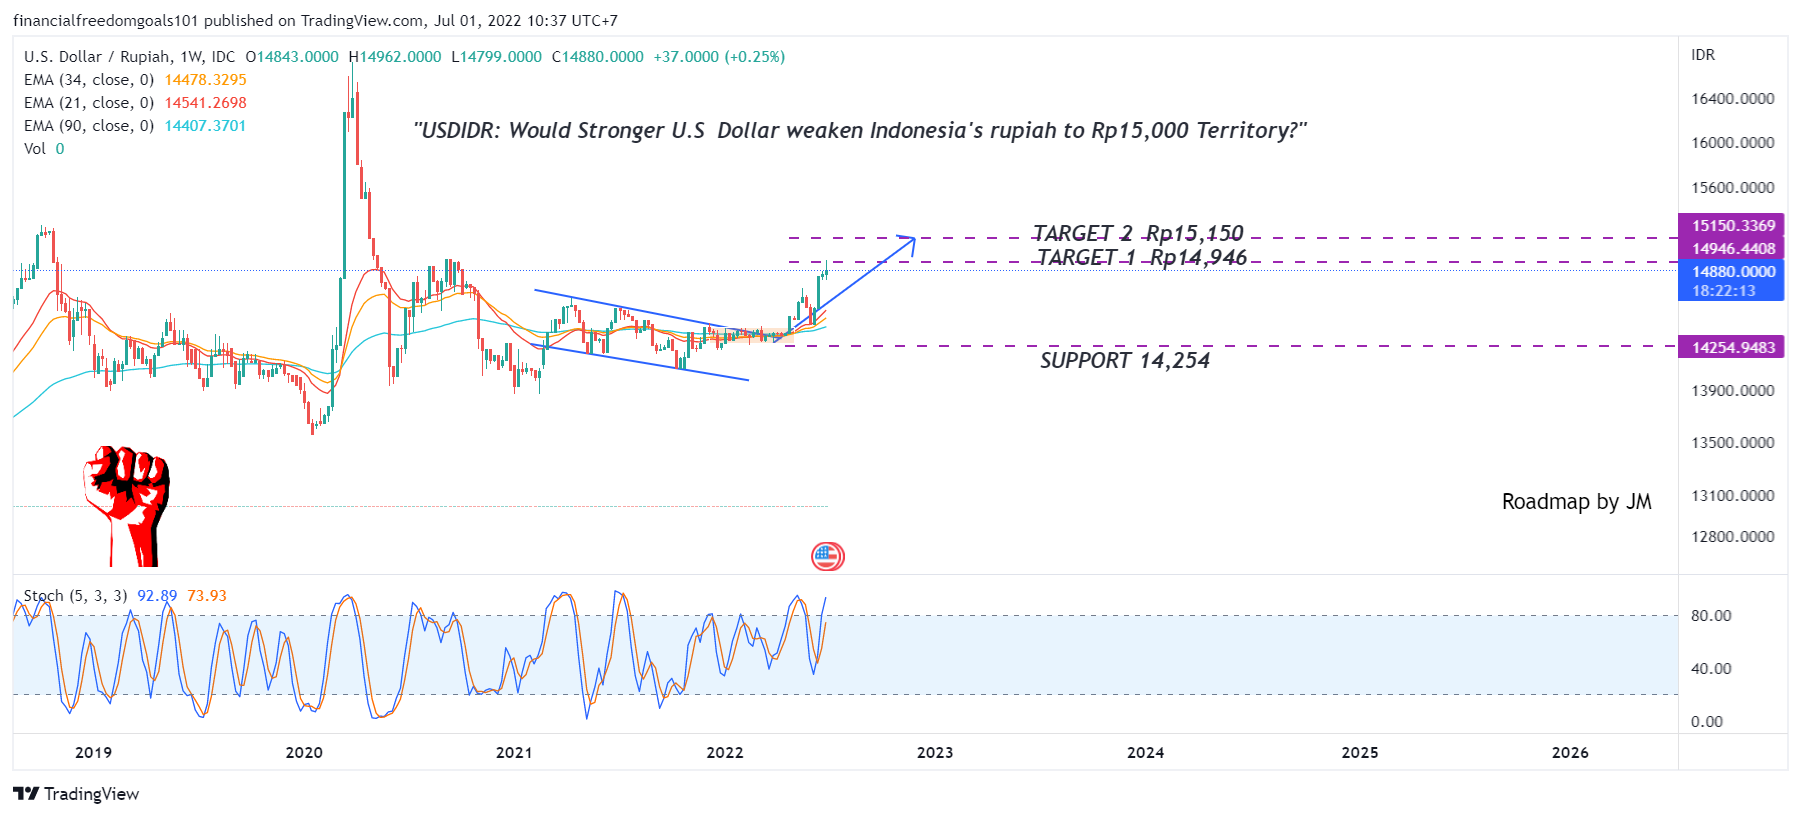1801x817 pixels.
Task: Click the 16400.0000 price scale label
Action: coord(1733,99)
